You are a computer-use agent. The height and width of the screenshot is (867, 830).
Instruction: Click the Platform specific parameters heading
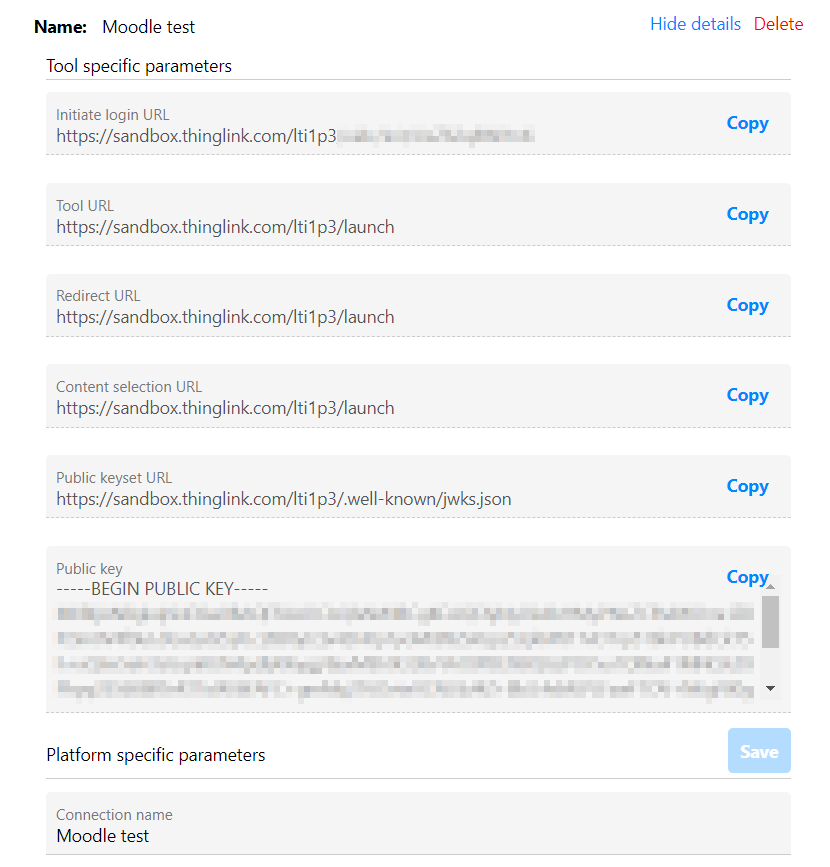pyautogui.click(x=155, y=755)
